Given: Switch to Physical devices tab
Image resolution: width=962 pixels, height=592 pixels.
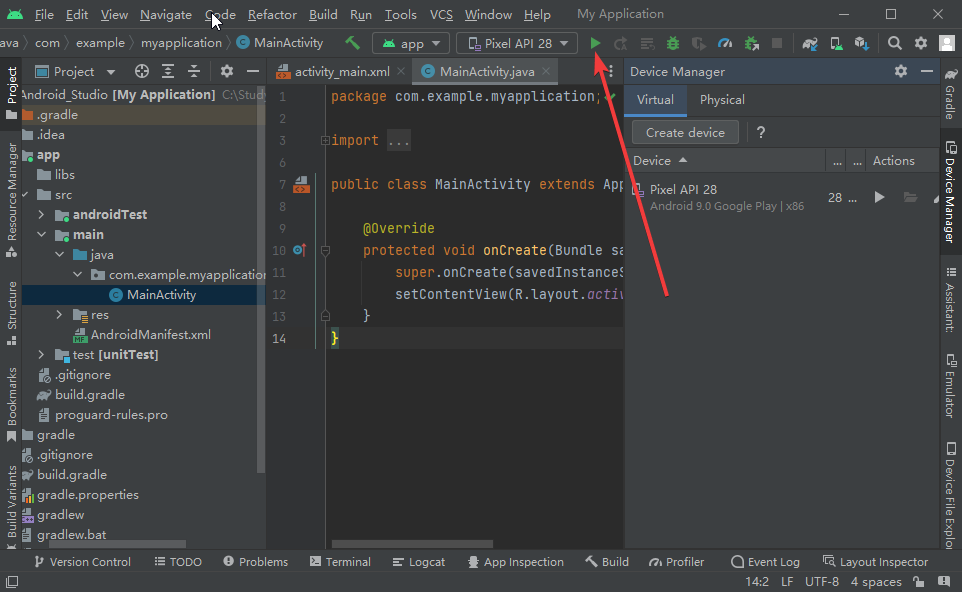Looking at the screenshot, I should pyautogui.click(x=722, y=100).
